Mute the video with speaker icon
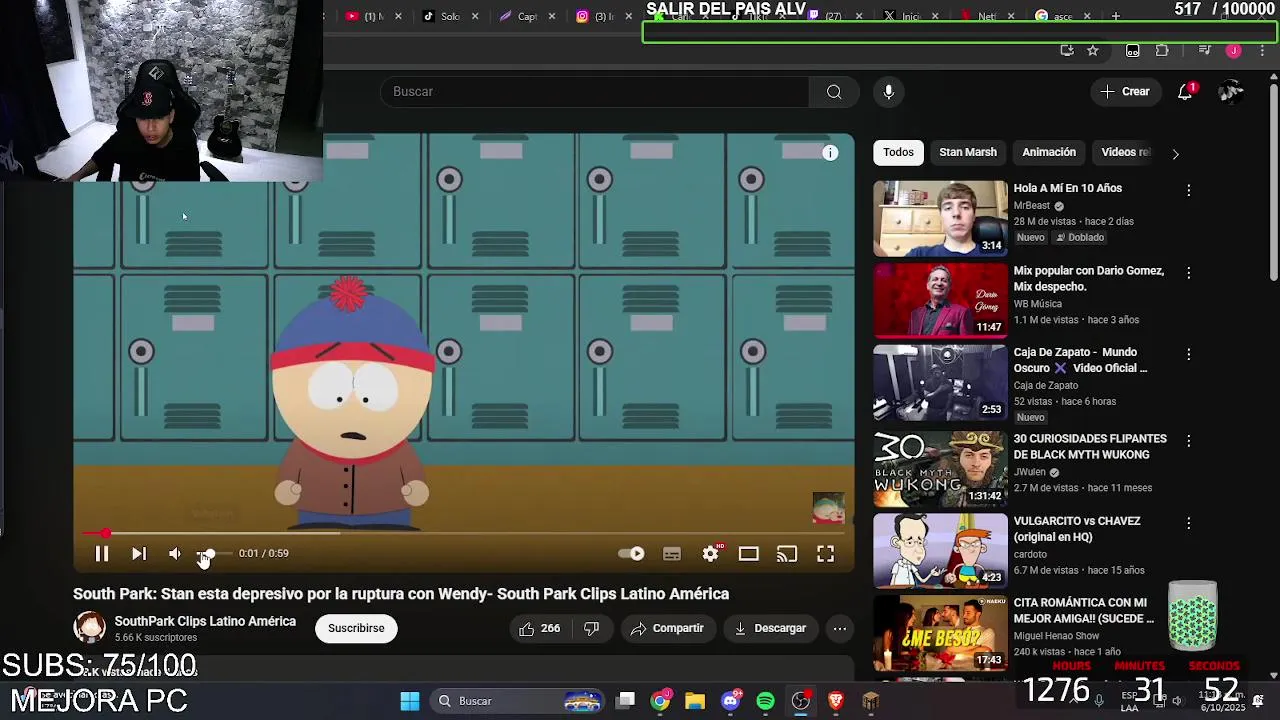 [175, 553]
